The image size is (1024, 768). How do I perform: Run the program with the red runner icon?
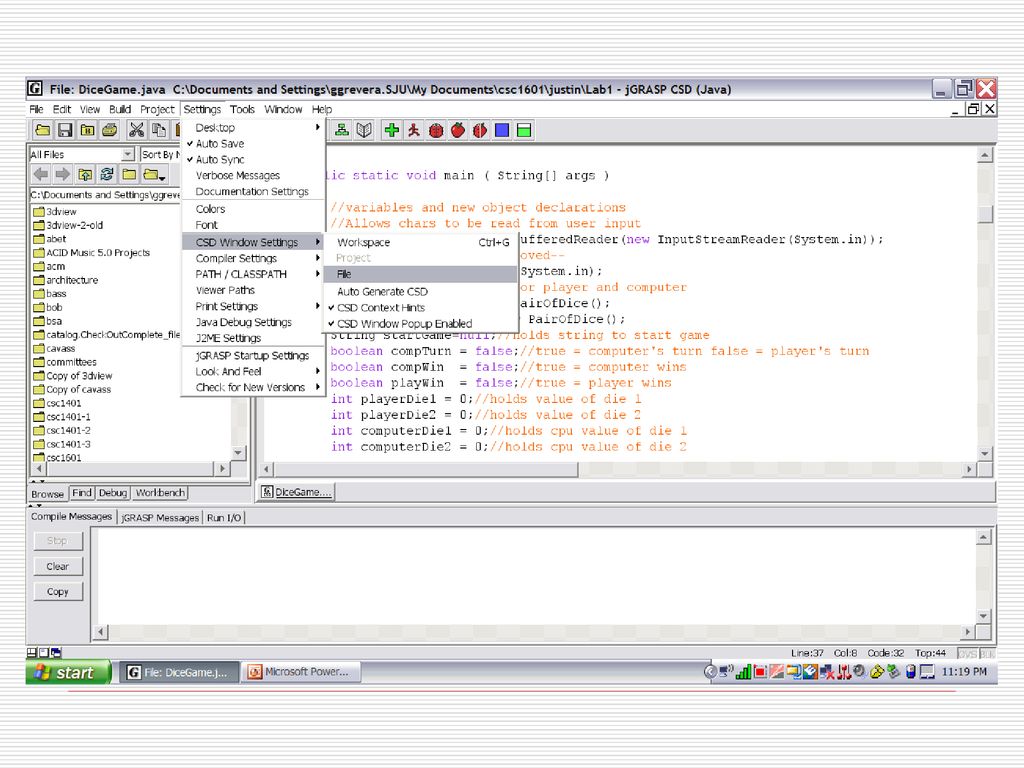coord(414,130)
